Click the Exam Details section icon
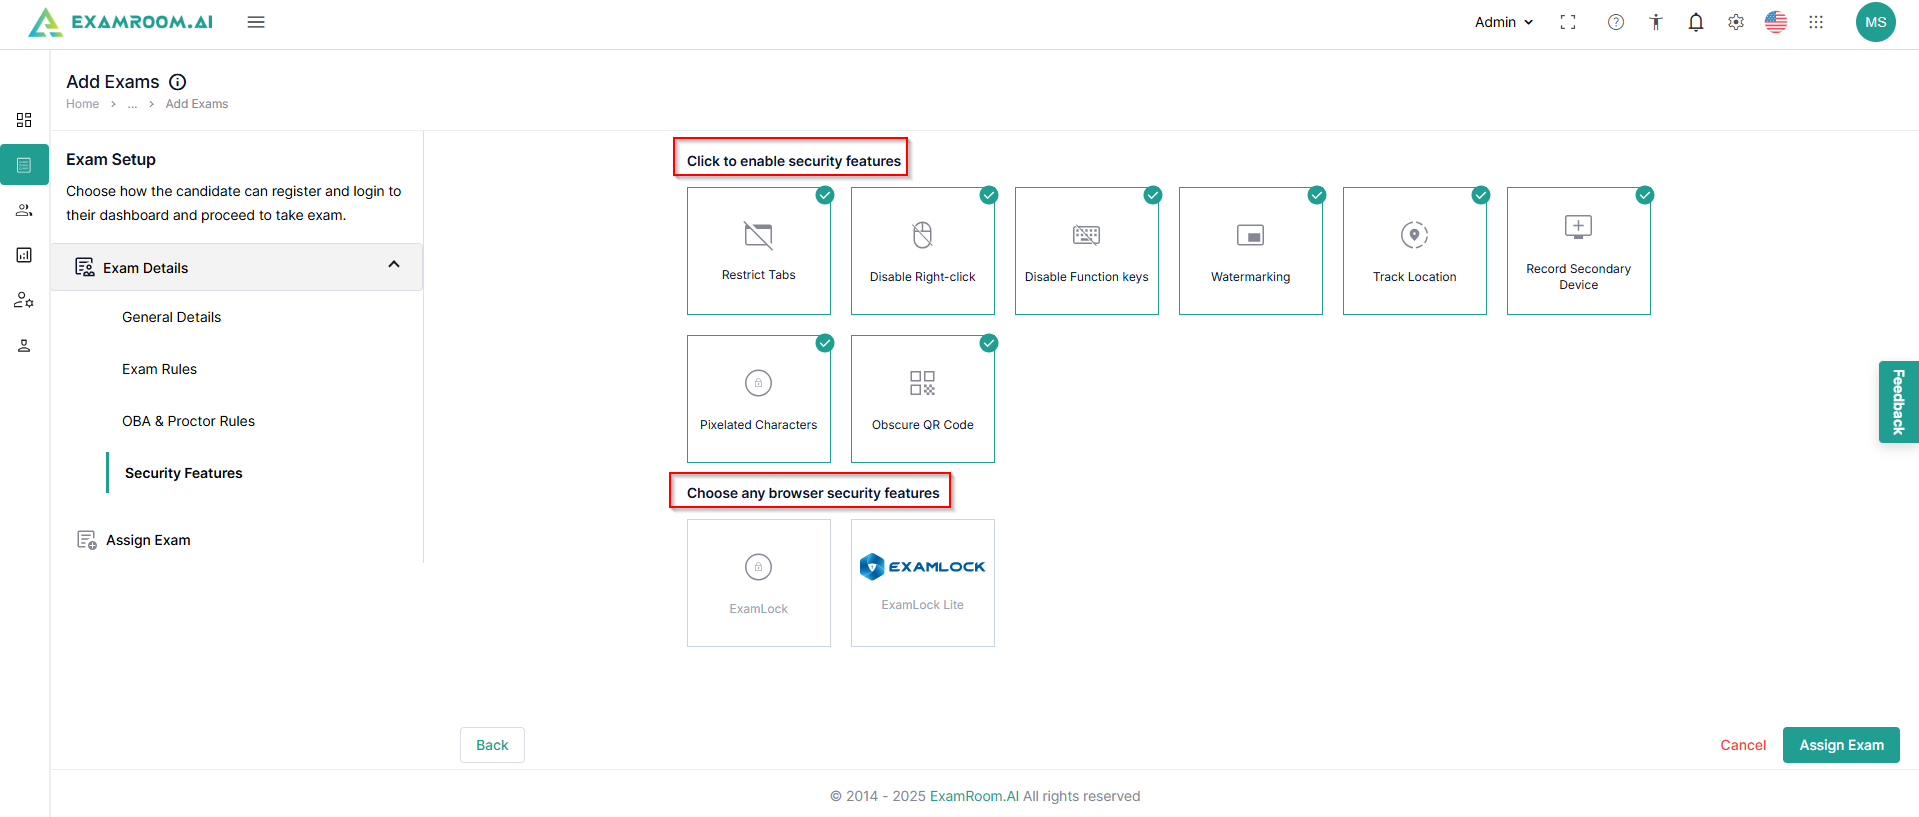The image size is (1919, 817). pos(85,267)
